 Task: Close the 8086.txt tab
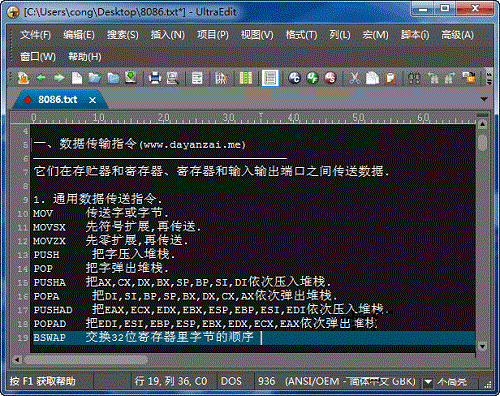point(92,100)
